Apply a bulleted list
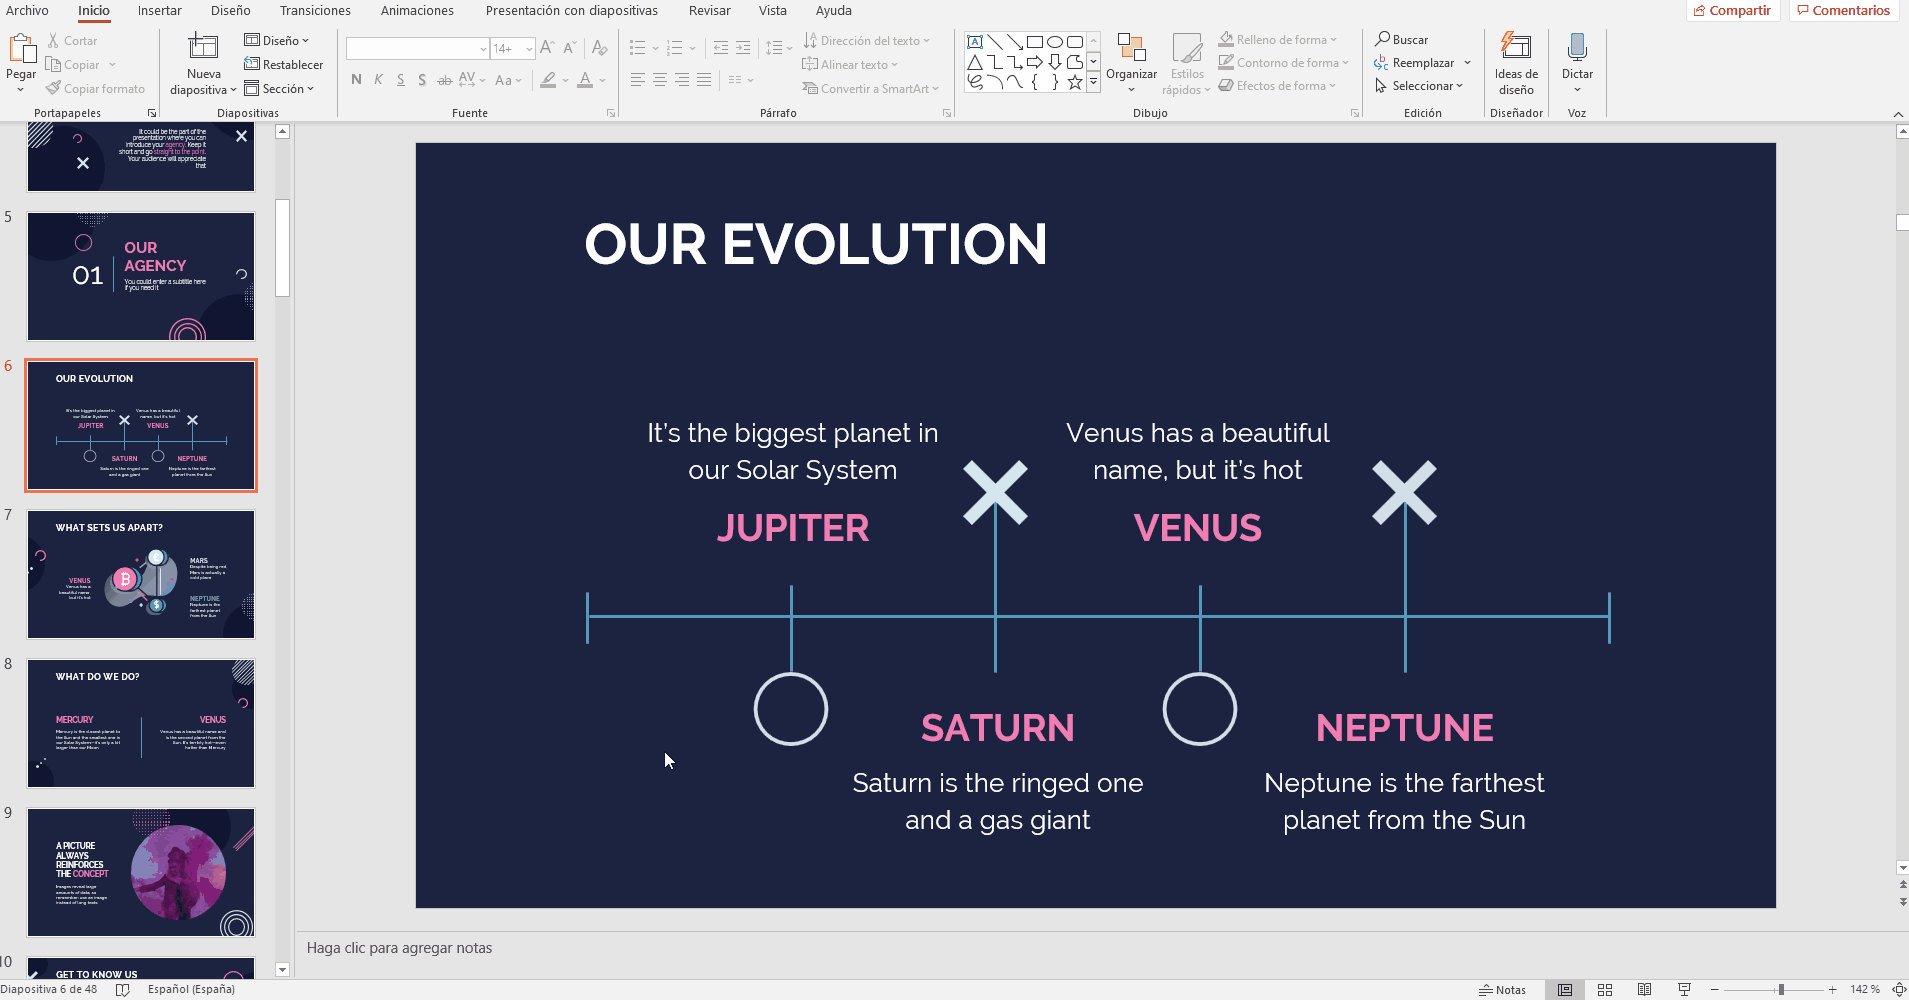 638,48
